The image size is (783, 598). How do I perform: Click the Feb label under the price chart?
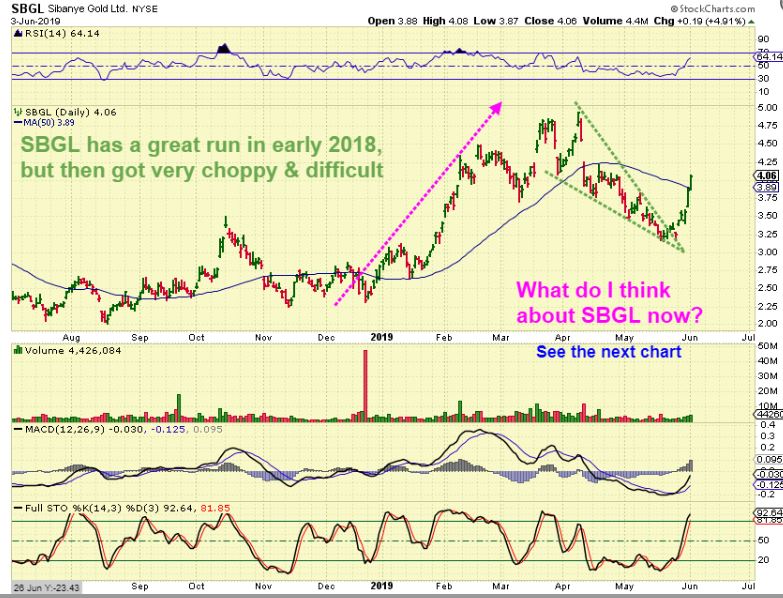pos(444,338)
